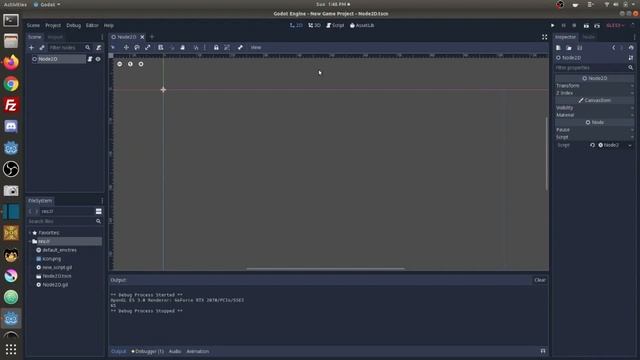Open the View menu of the viewport
The image size is (640, 360).
(256, 48)
